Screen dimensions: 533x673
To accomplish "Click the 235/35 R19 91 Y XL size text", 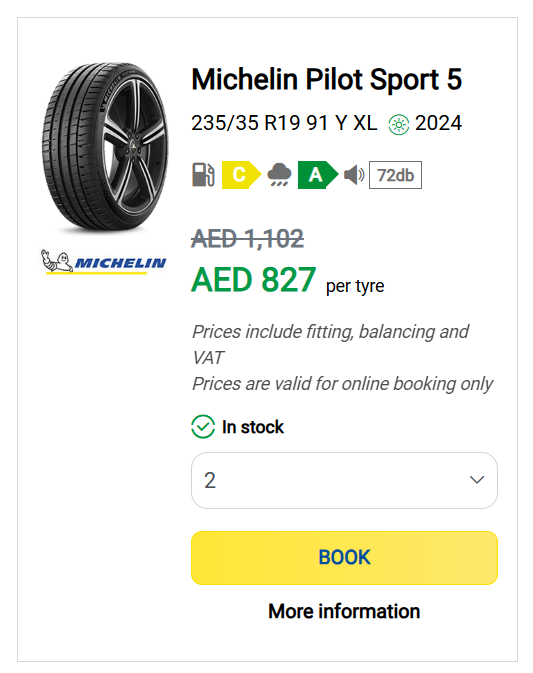I will pyautogui.click(x=284, y=123).
